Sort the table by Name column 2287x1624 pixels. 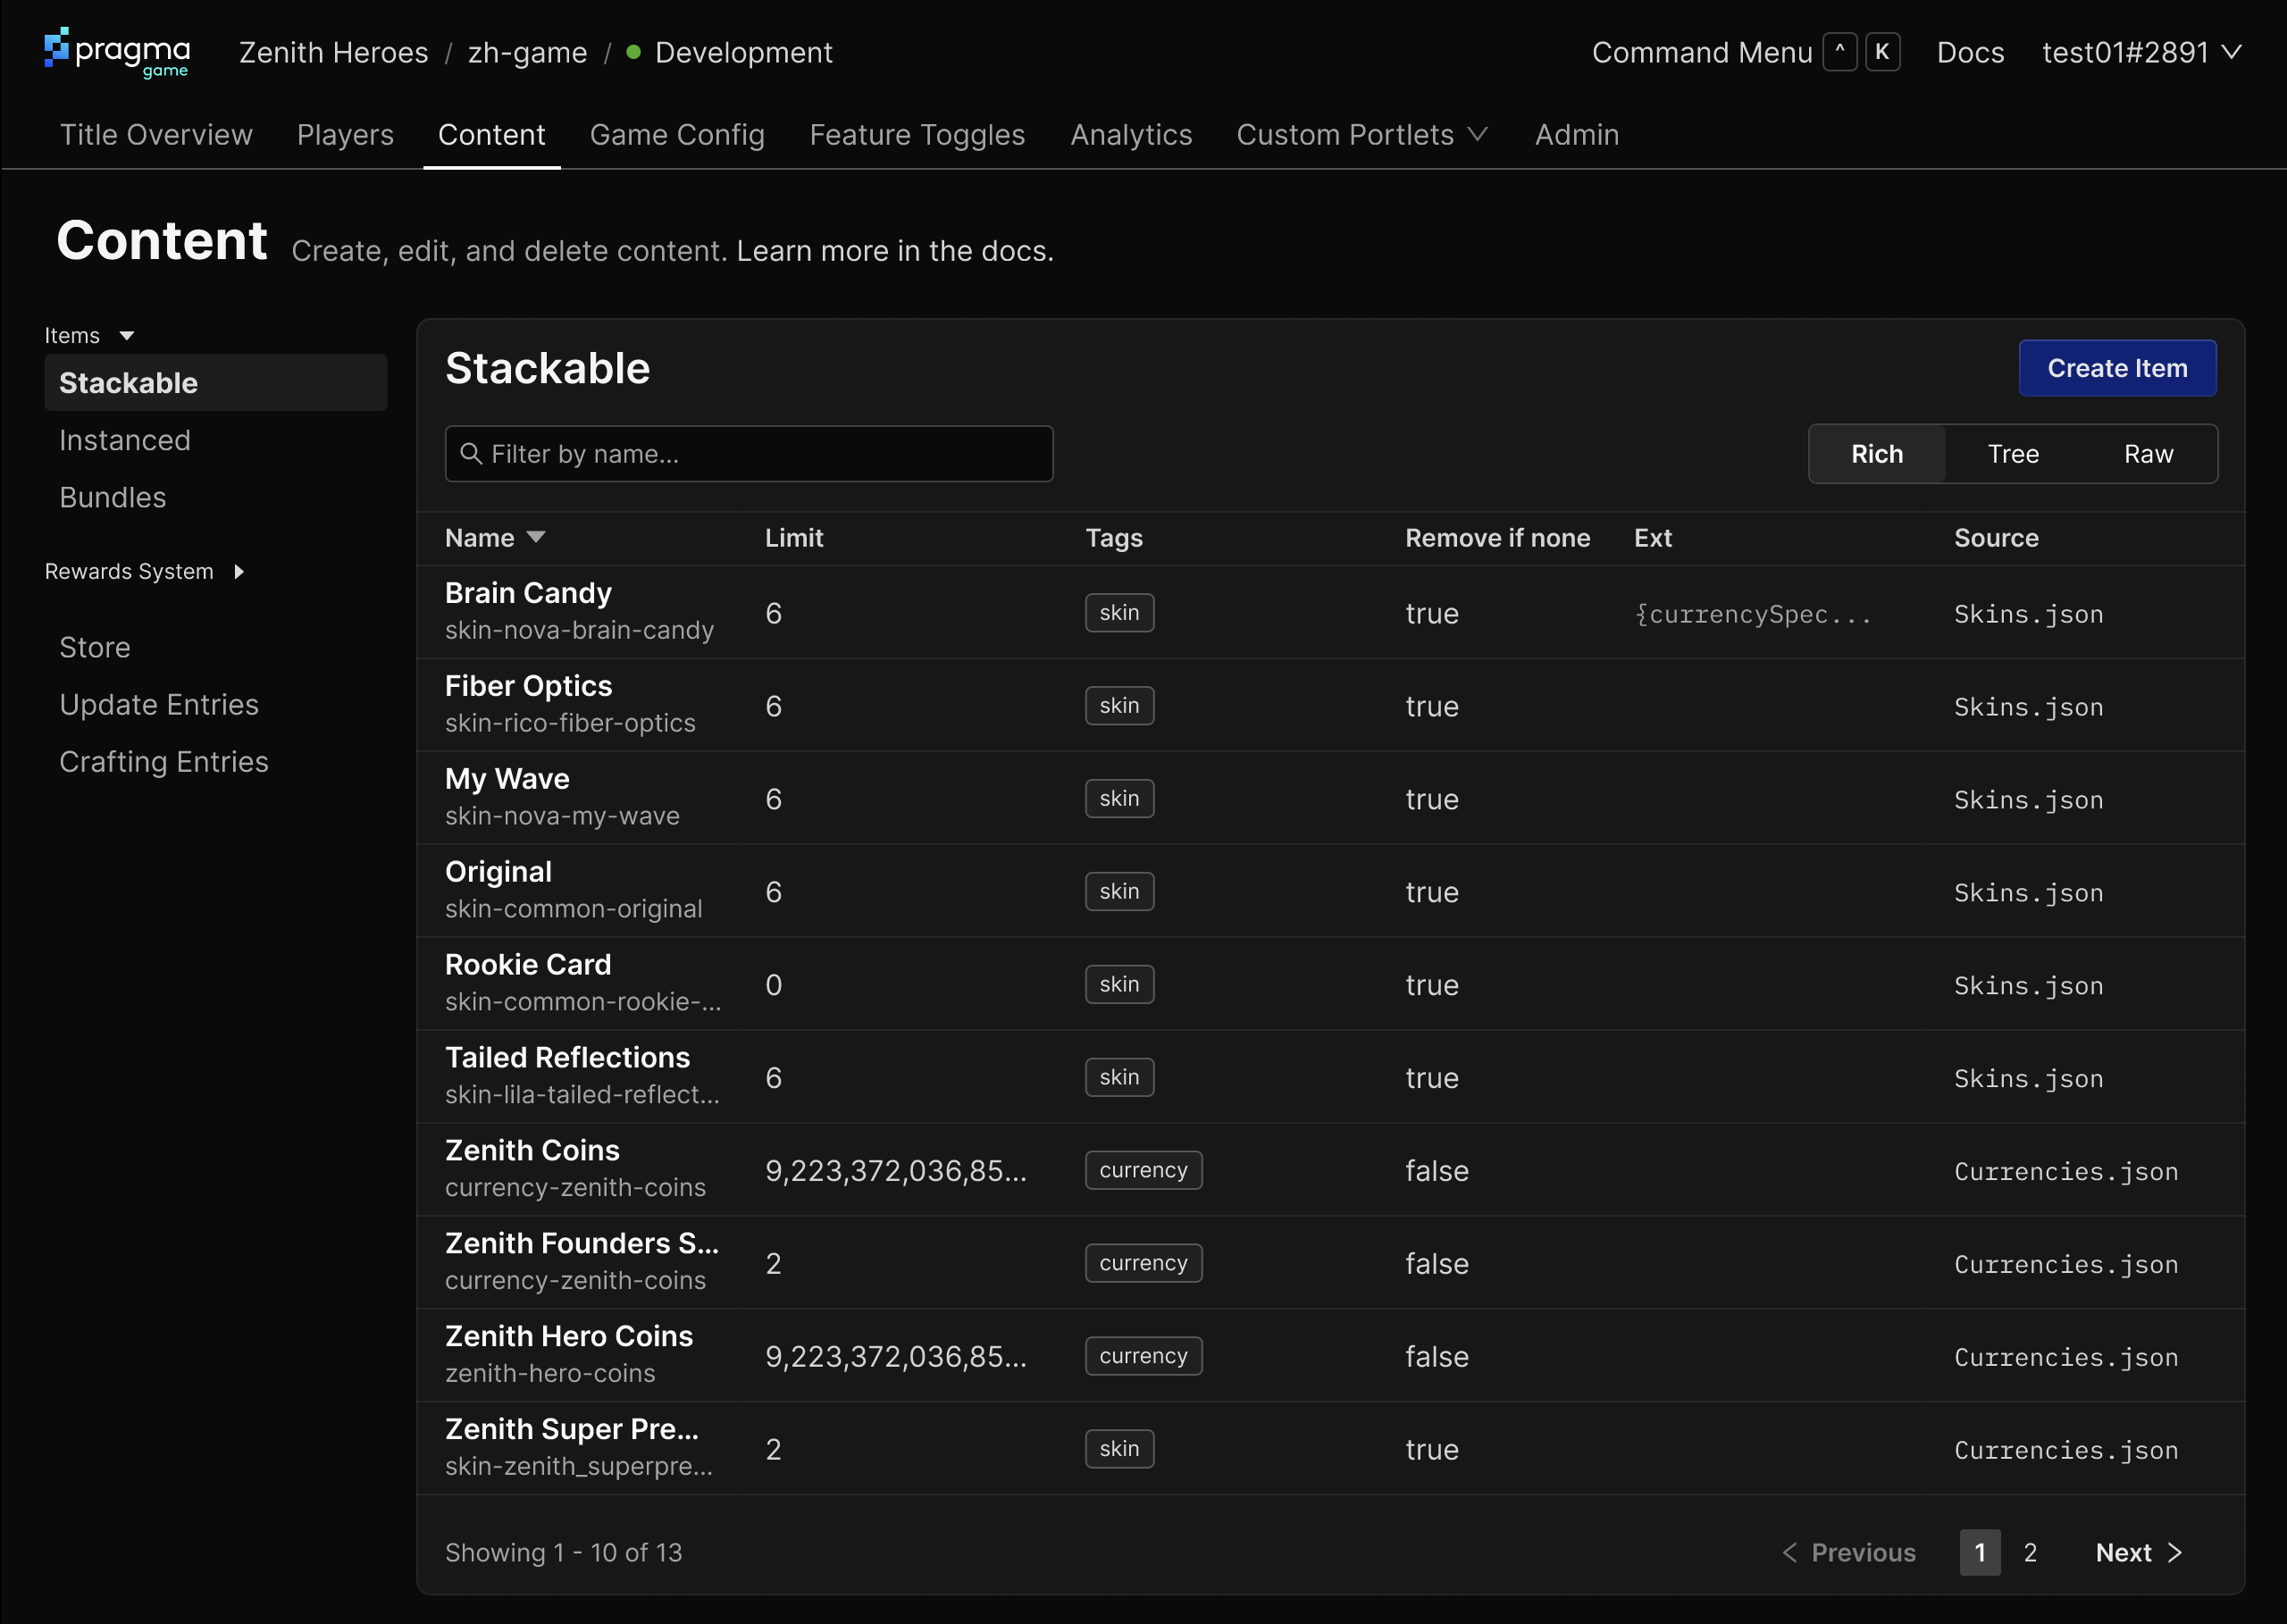pyautogui.click(x=495, y=538)
